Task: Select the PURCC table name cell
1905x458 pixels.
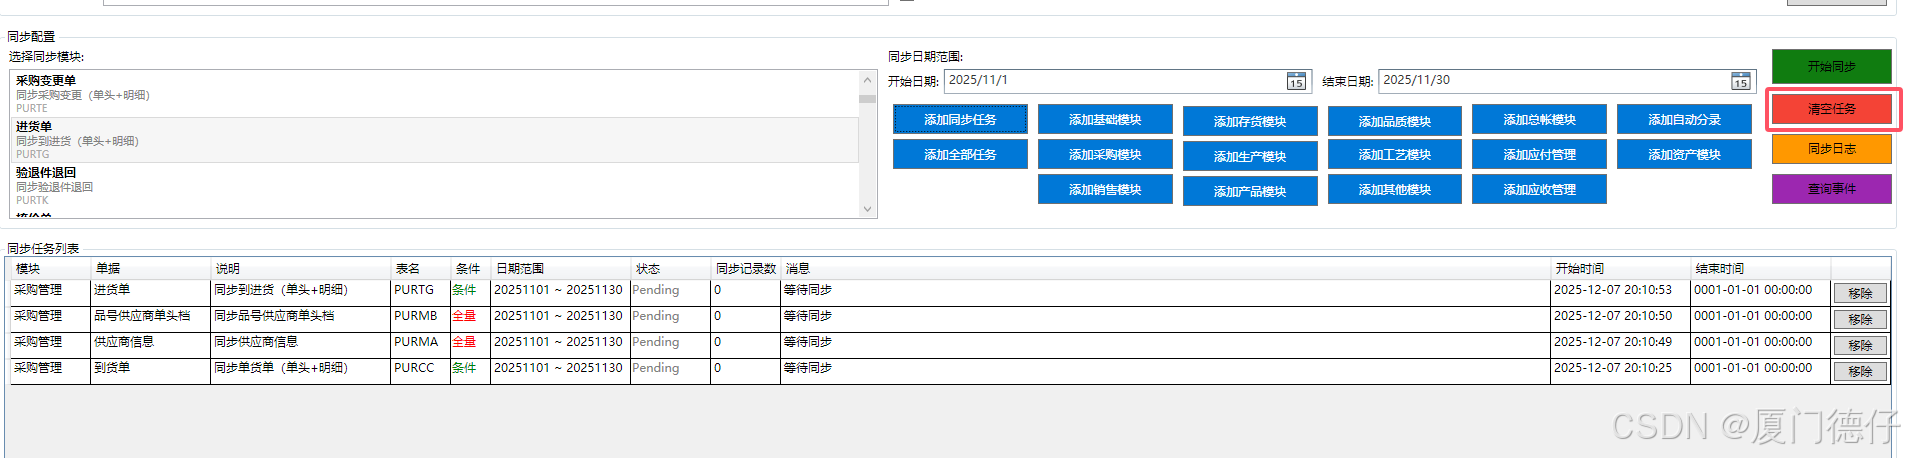Action: [x=420, y=369]
